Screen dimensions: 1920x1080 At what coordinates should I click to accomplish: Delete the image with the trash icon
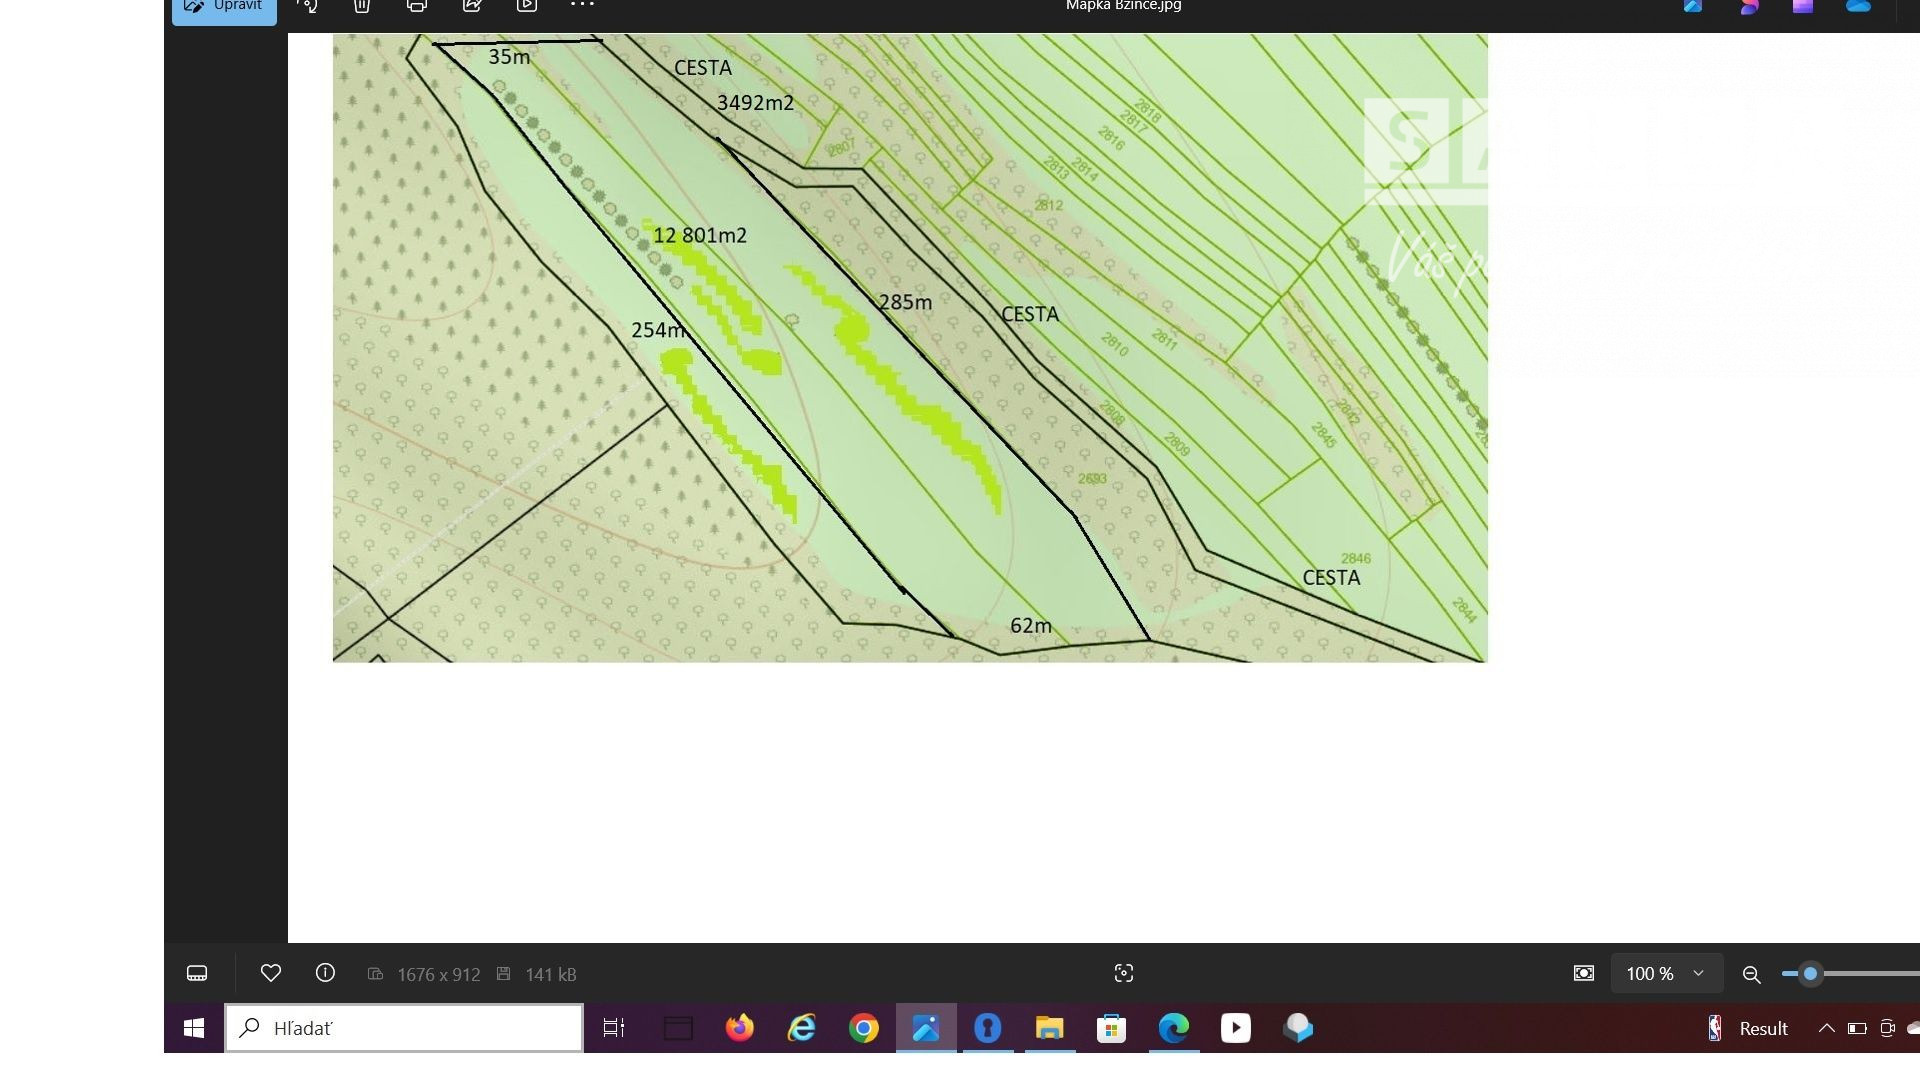pyautogui.click(x=362, y=6)
